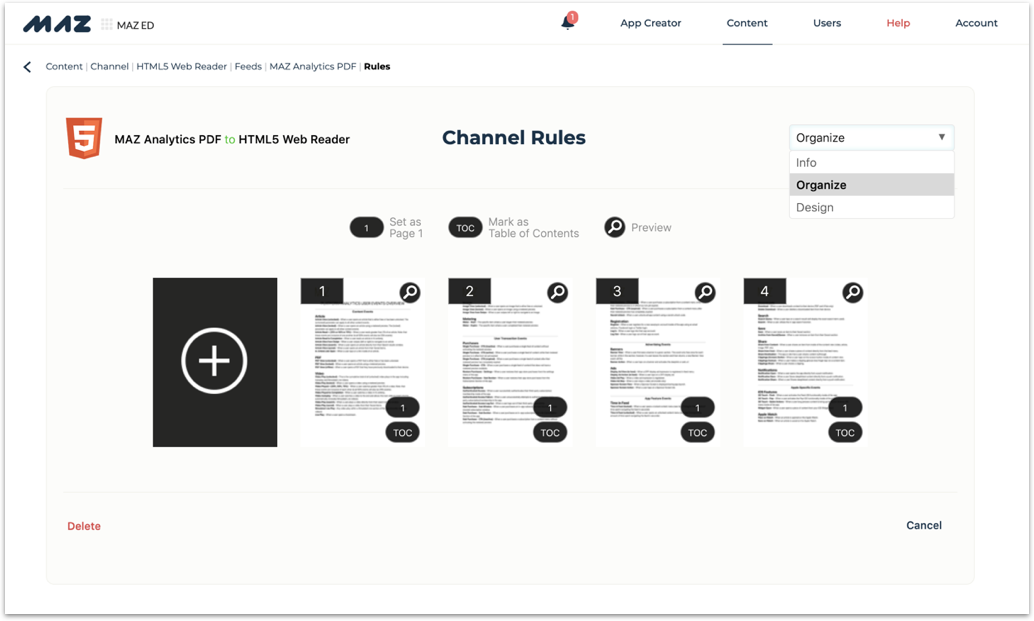
Task: Click the HTML5 shield icon
Action: point(84,138)
